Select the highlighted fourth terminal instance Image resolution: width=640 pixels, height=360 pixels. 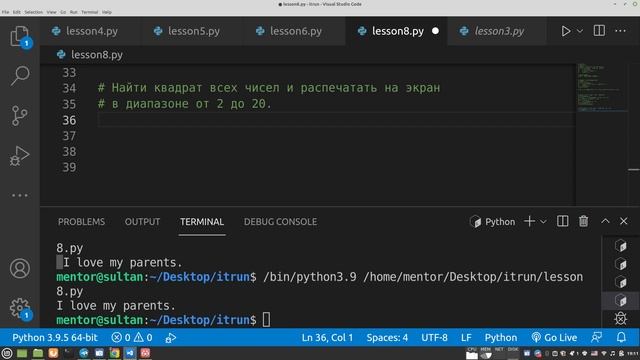pyautogui.click(x=621, y=300)
